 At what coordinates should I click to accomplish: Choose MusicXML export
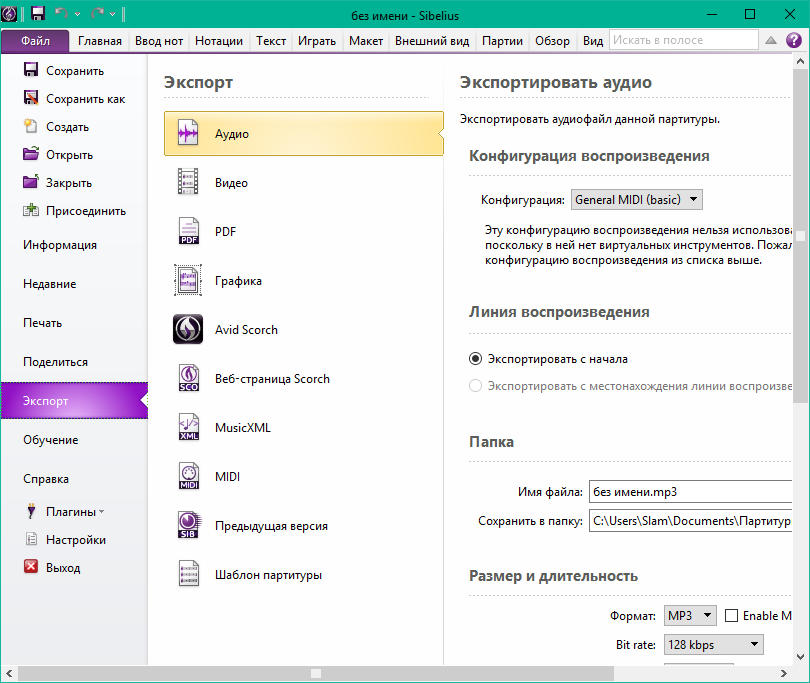[304, 427]
